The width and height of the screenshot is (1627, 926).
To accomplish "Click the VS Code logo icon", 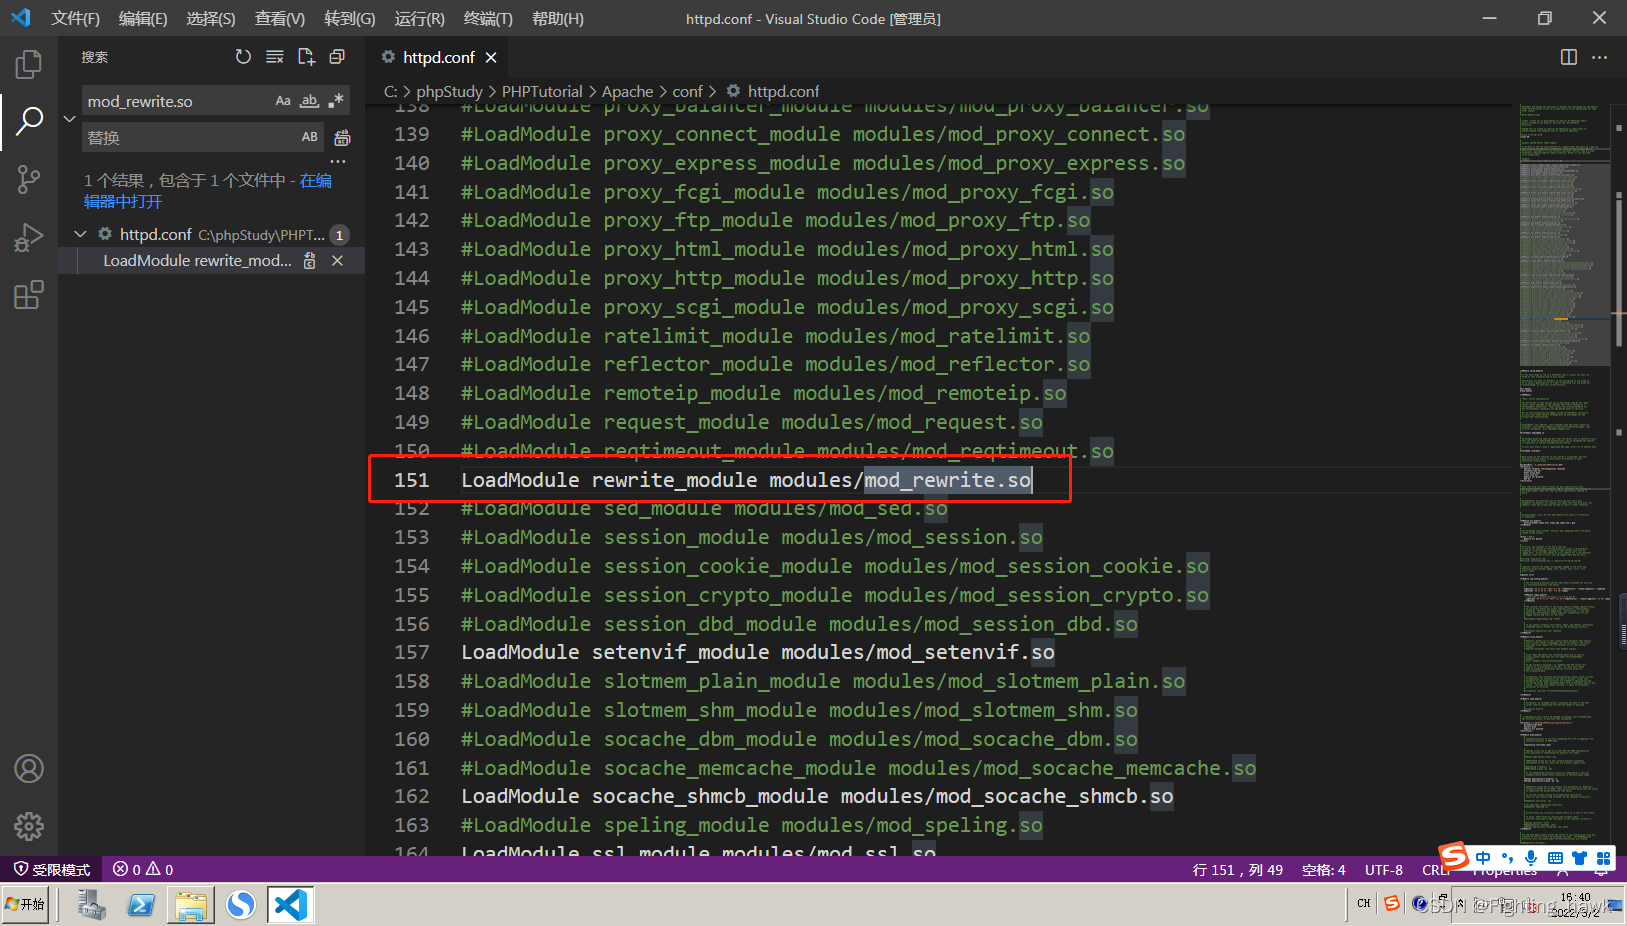I will [x=21, y=18].
